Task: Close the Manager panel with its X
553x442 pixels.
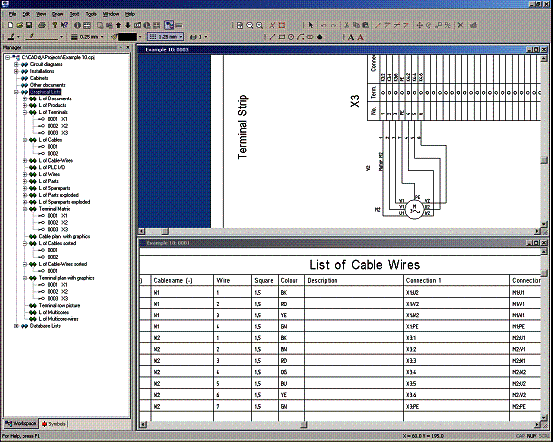Action: [128, 47]
